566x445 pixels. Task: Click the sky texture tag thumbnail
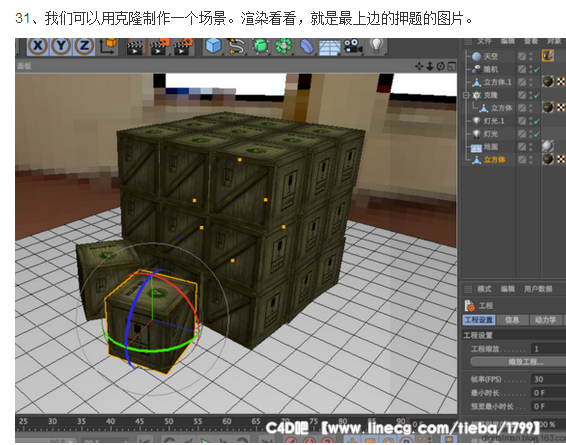548,56
